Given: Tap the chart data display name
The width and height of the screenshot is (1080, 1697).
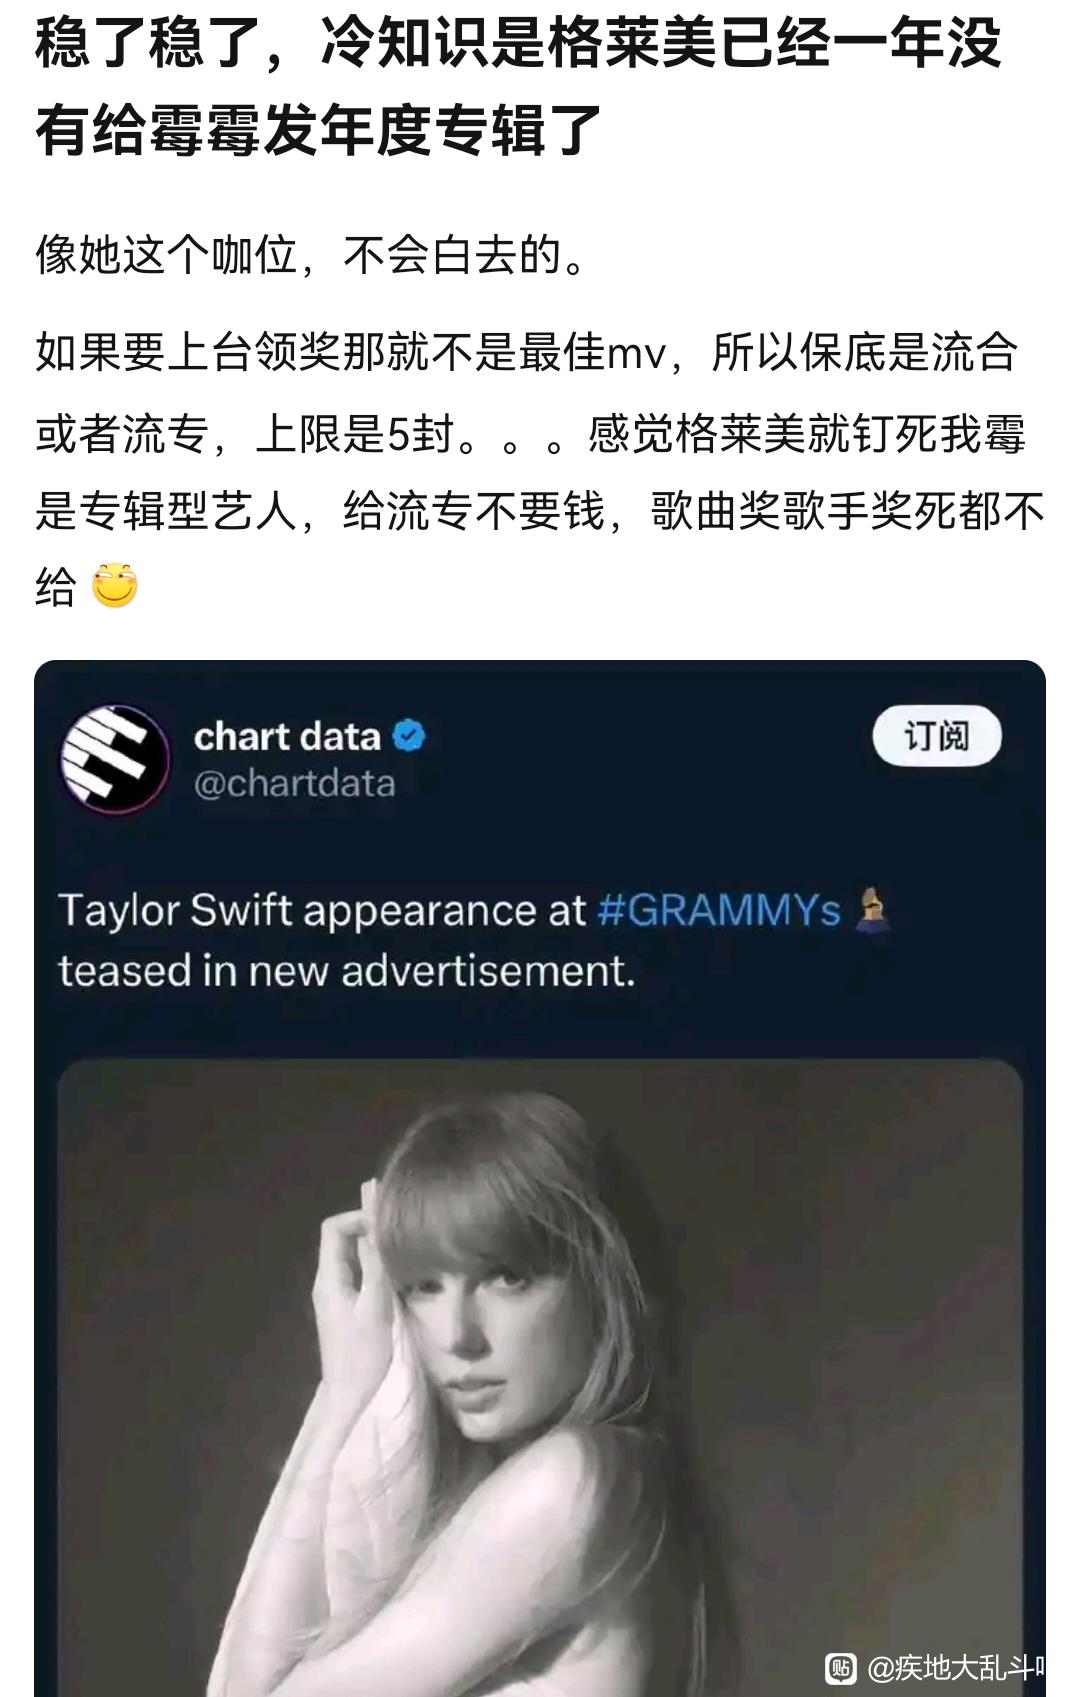Looking at the screenshot, I should [x=287, y=736].
